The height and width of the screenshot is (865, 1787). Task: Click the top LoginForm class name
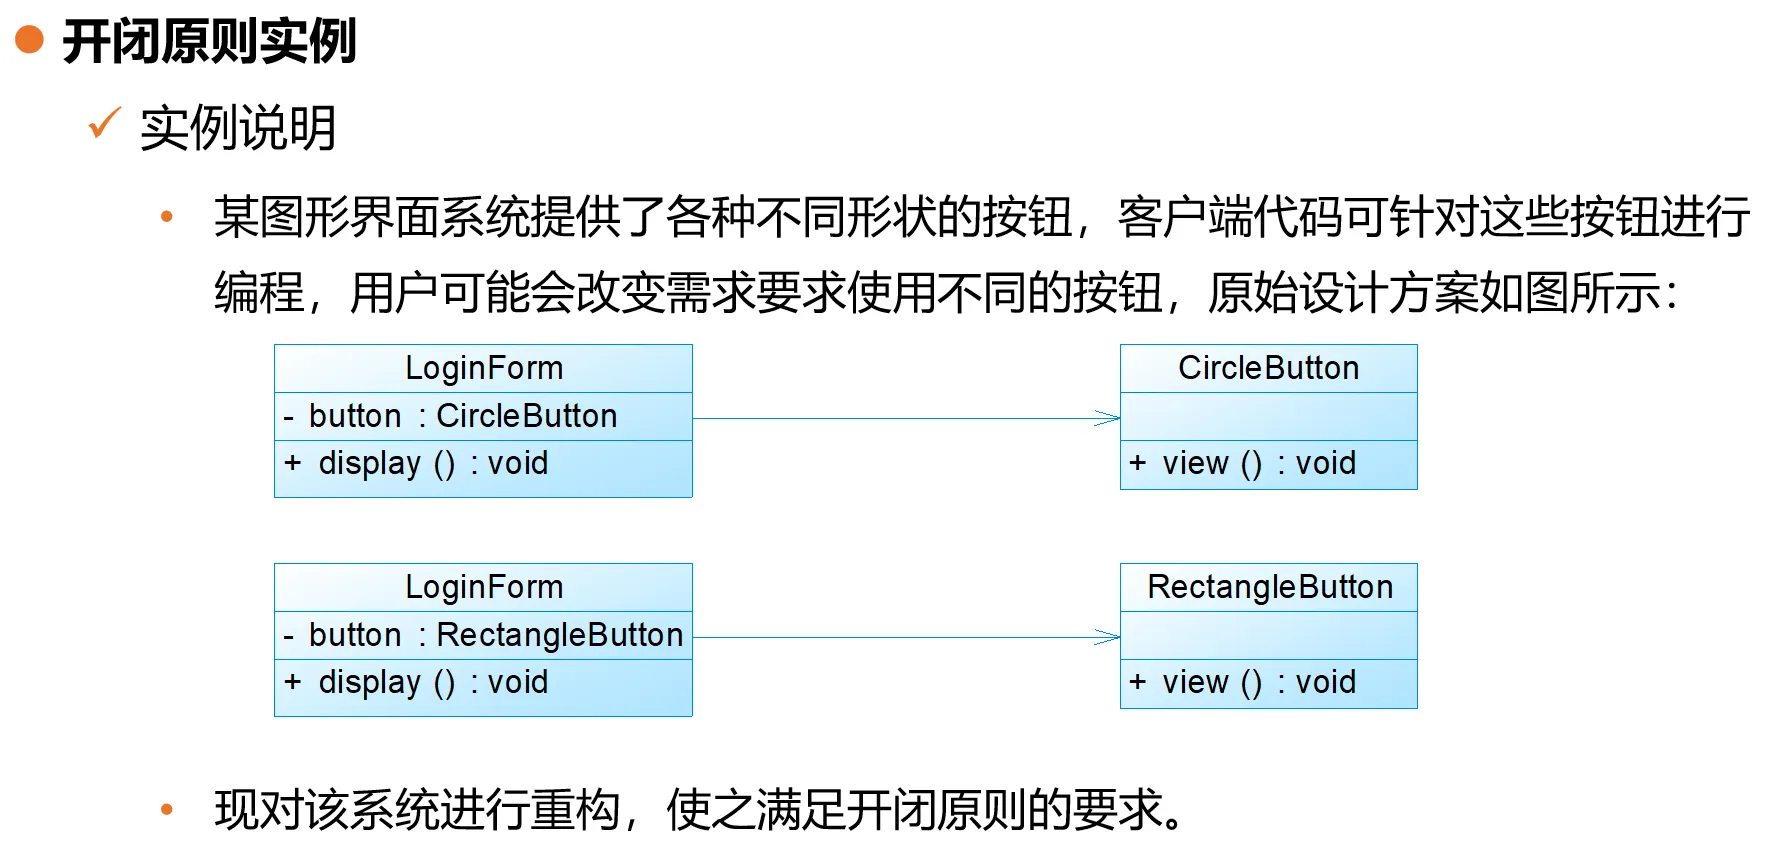[484, 368]
